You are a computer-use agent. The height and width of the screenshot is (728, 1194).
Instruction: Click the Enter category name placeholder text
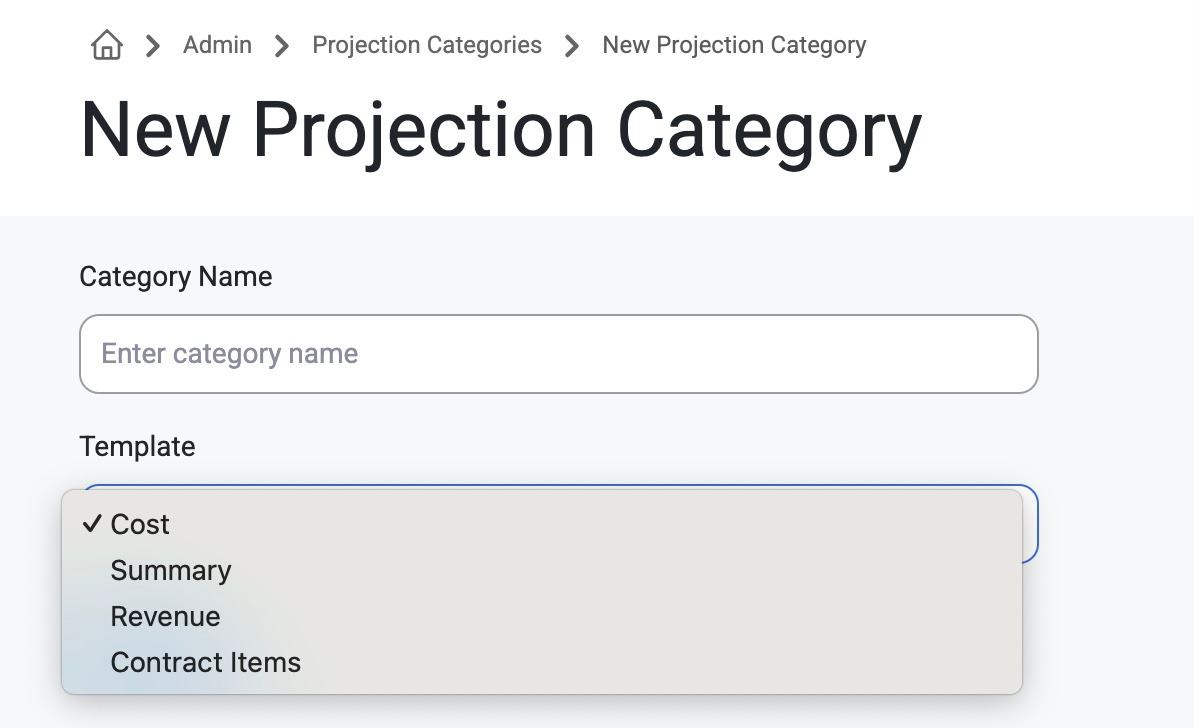pos(229,354)
